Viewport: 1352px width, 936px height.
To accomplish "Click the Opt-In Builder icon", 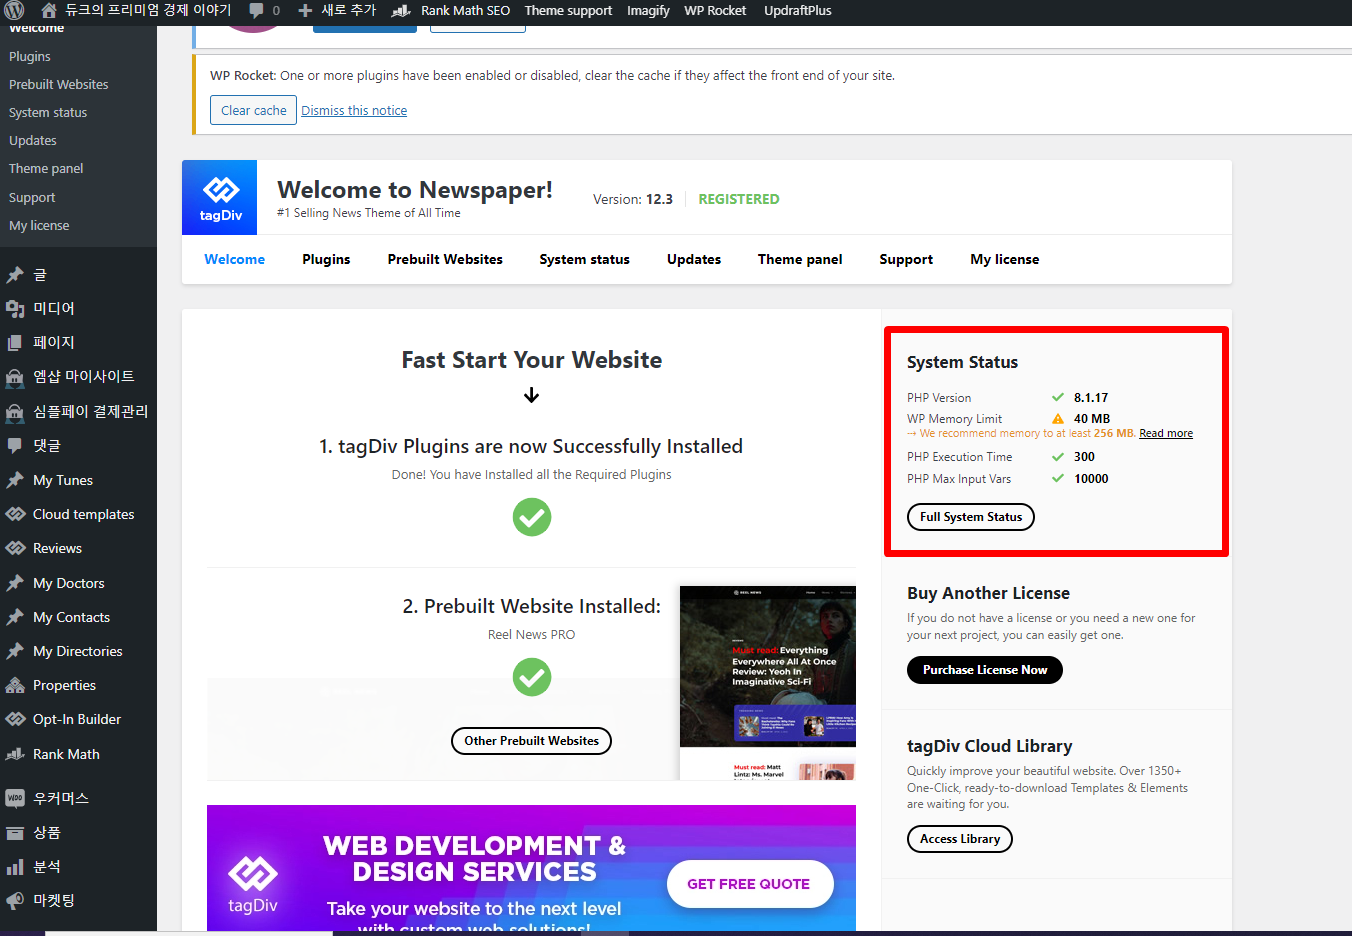I will [15, 719].
